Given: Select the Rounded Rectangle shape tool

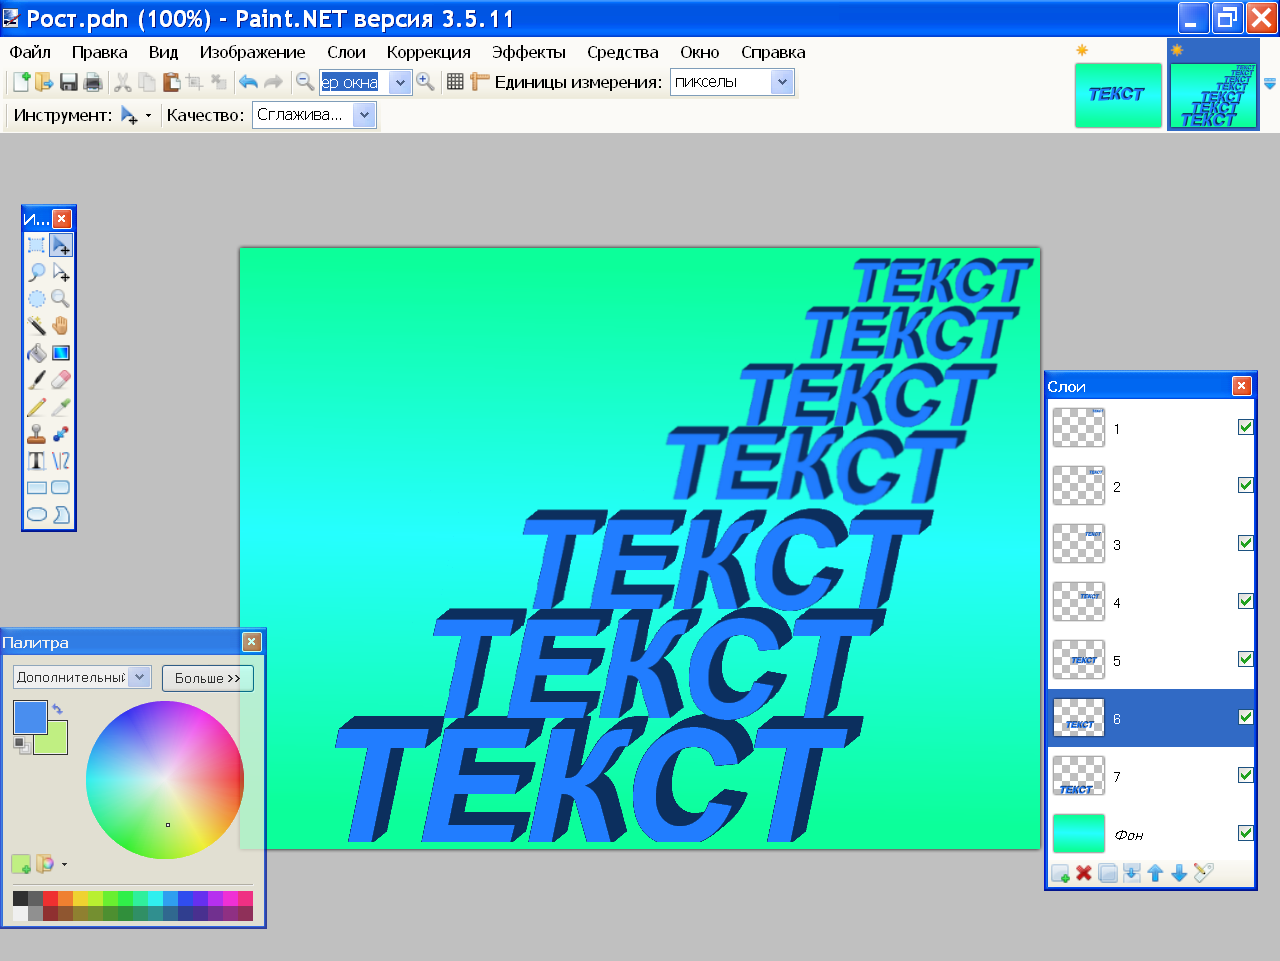Looking at the screenshot, I should pyautogui.click(x=61, y=488).
